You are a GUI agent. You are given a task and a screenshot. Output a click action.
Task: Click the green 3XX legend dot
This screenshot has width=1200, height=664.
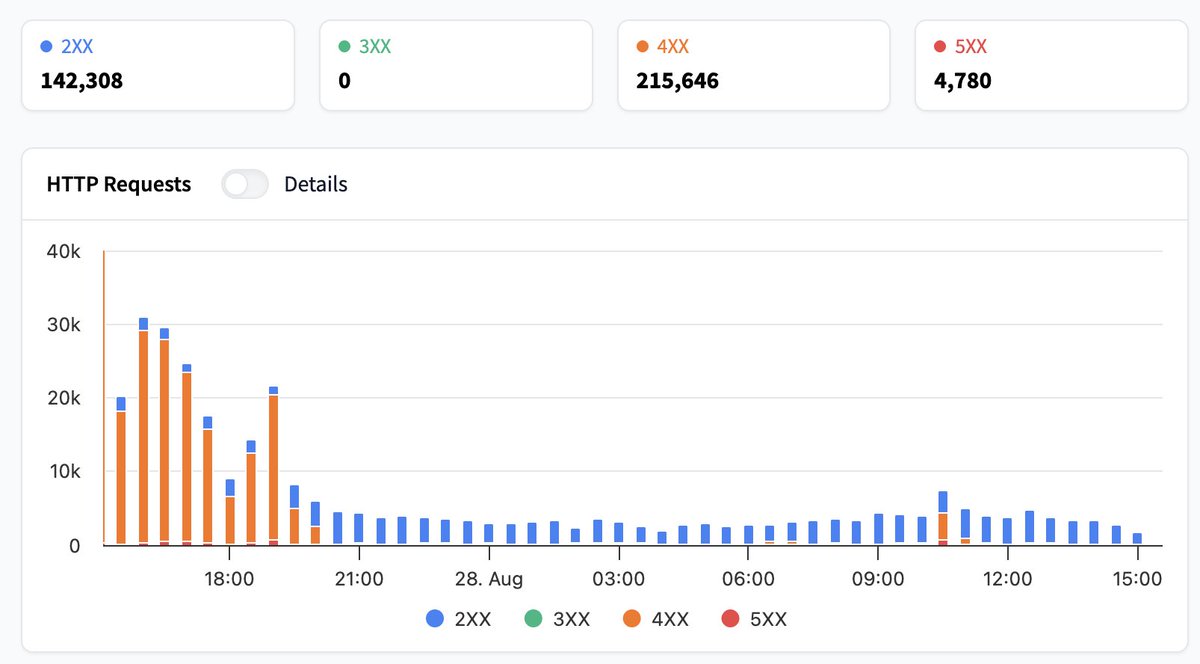pyautogui.click(x=535, y=619)
